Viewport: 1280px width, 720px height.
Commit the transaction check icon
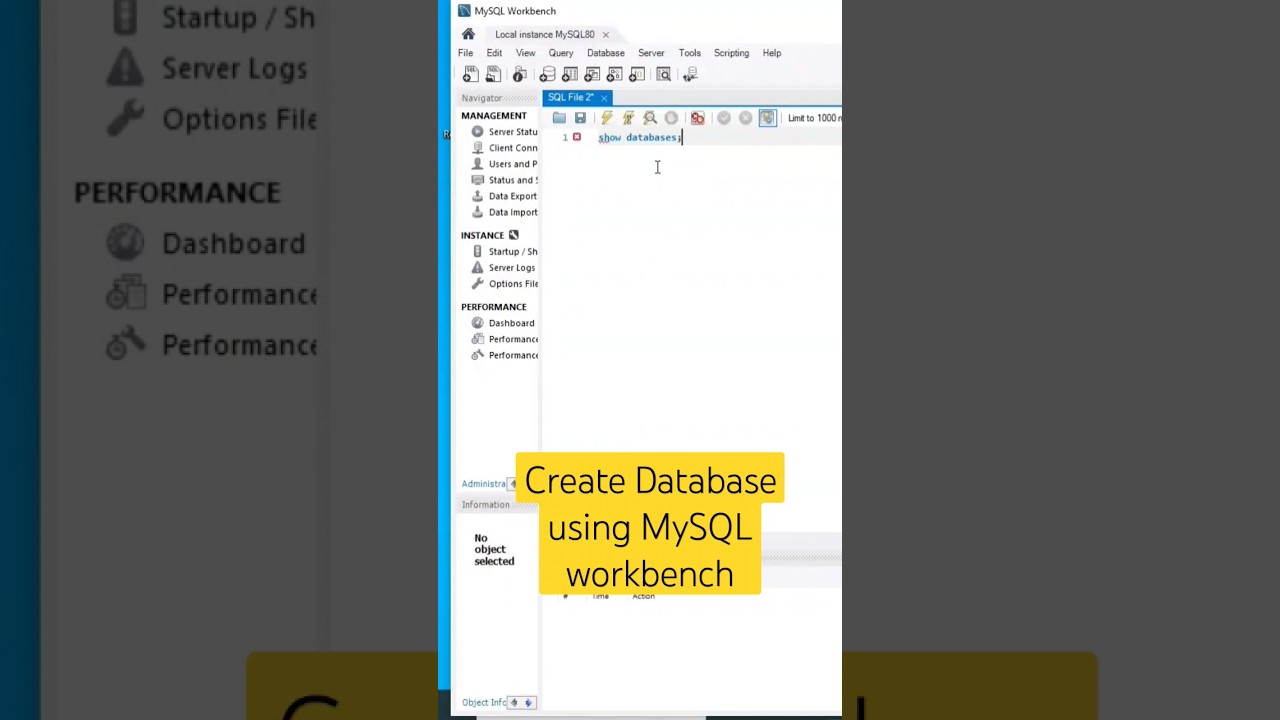[724, 118]
